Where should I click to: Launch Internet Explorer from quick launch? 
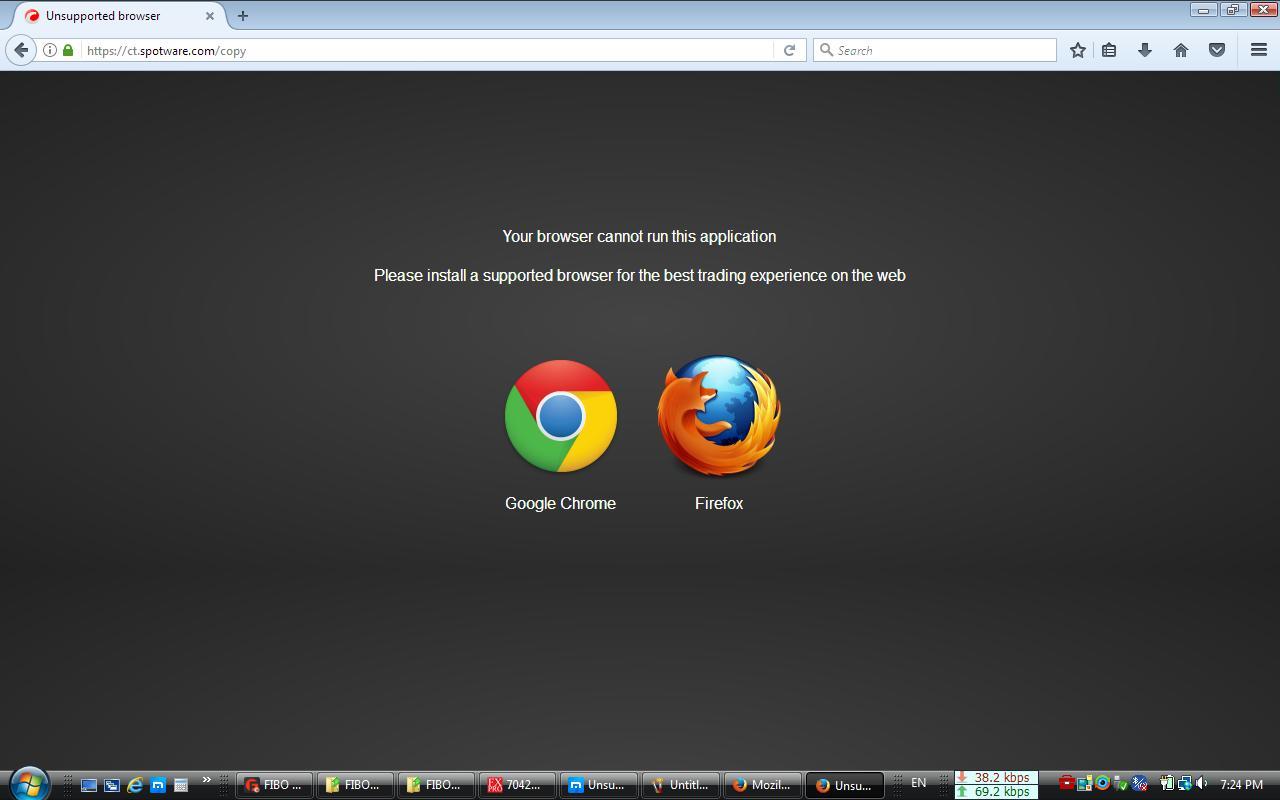click(134, 786)
